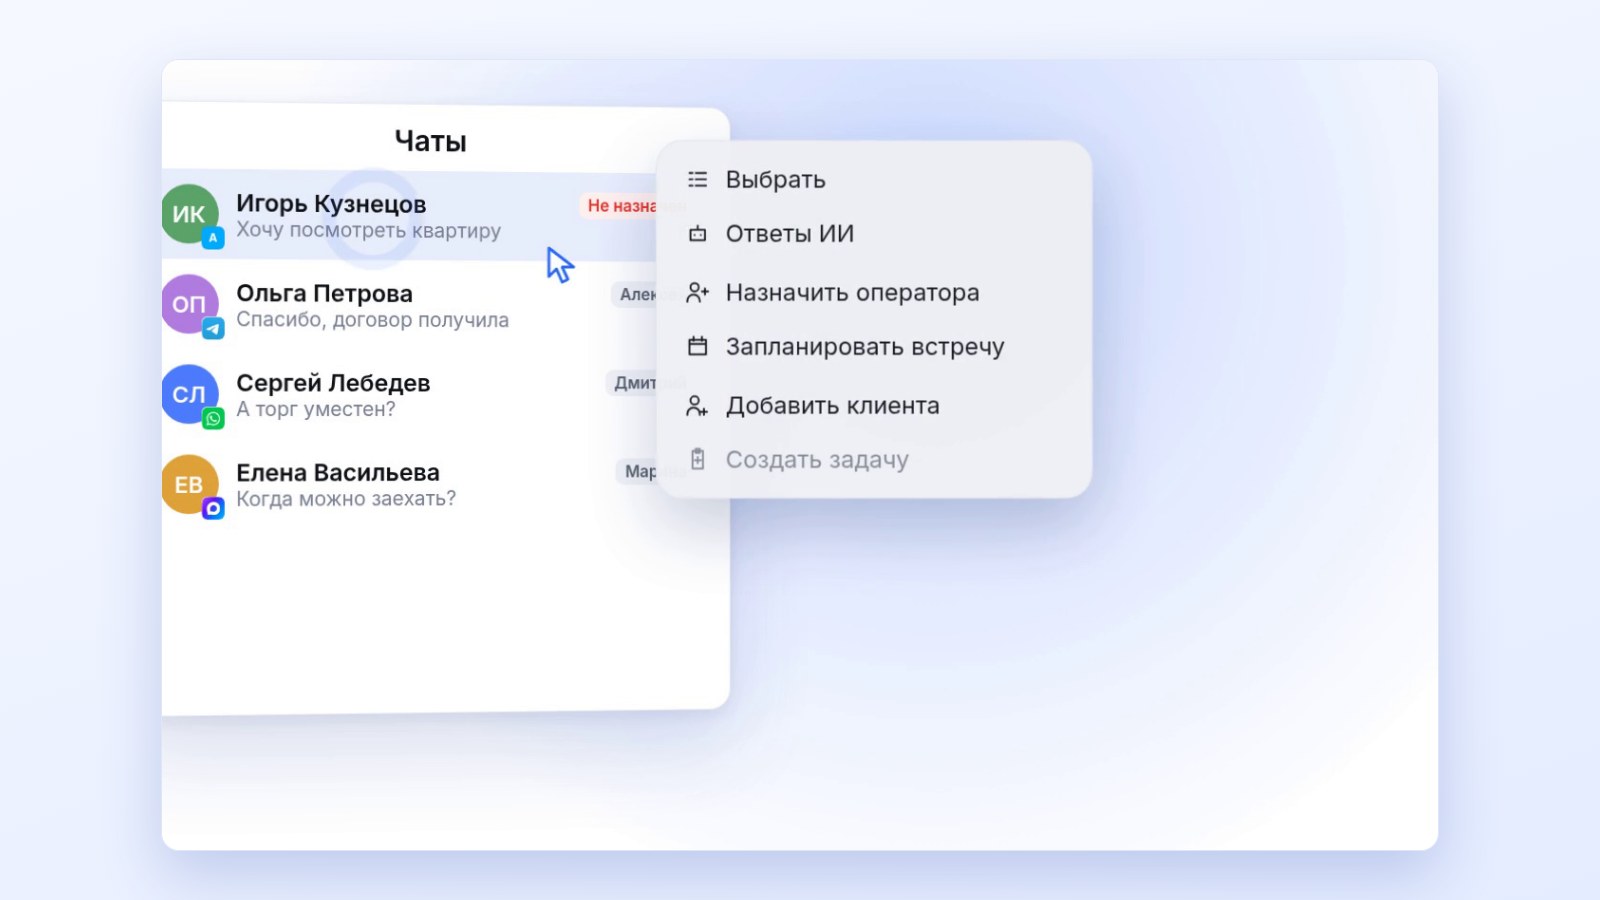This screenshot has width=1600, height=900.
Task: Click the WhatsApp badge on Сергей Лебедев's avatar
Action: pyautogui.click(x=213, y=418)
